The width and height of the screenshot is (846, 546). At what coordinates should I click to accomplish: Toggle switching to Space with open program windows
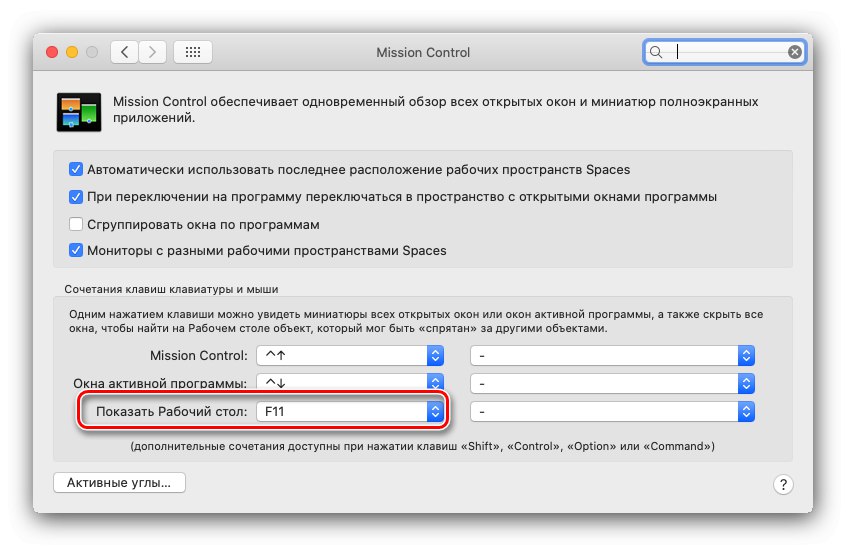[x=76, y=196]
